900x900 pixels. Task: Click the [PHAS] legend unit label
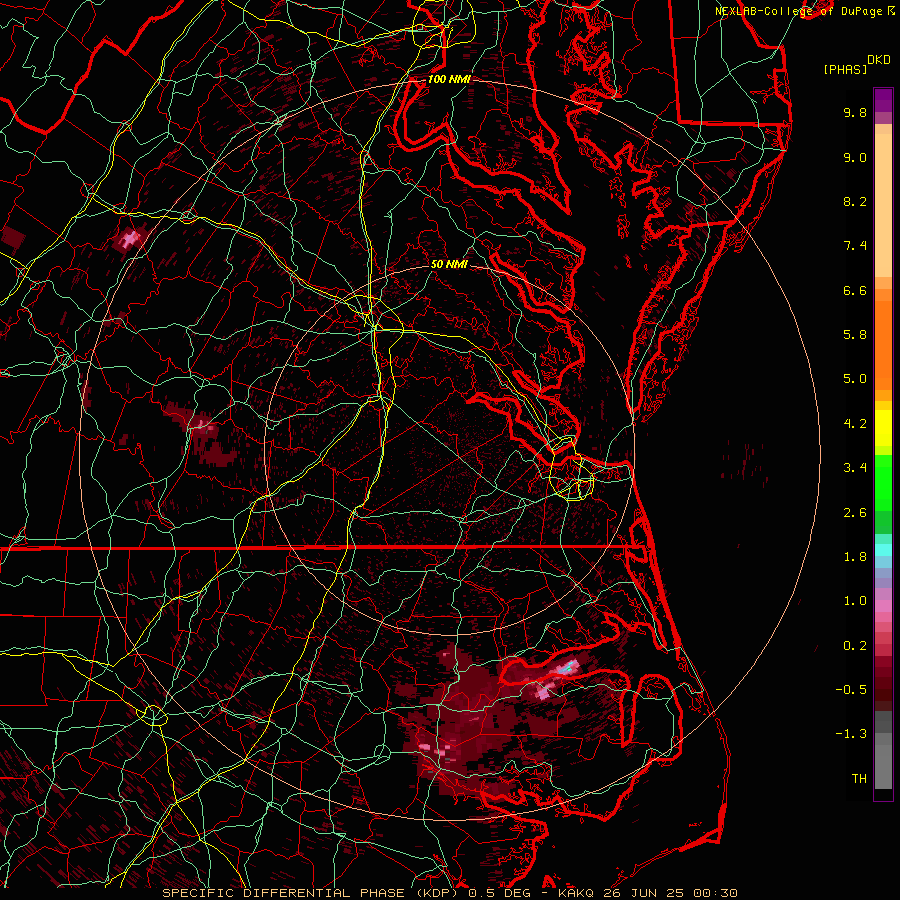pos(845,69)
